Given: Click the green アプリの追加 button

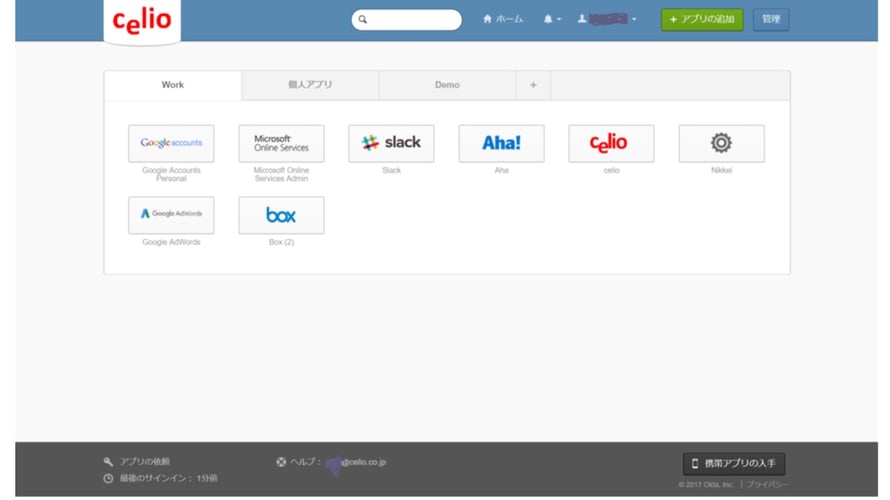Looking at the screenshot, I should pyautogui.click(x=702, y=19).
